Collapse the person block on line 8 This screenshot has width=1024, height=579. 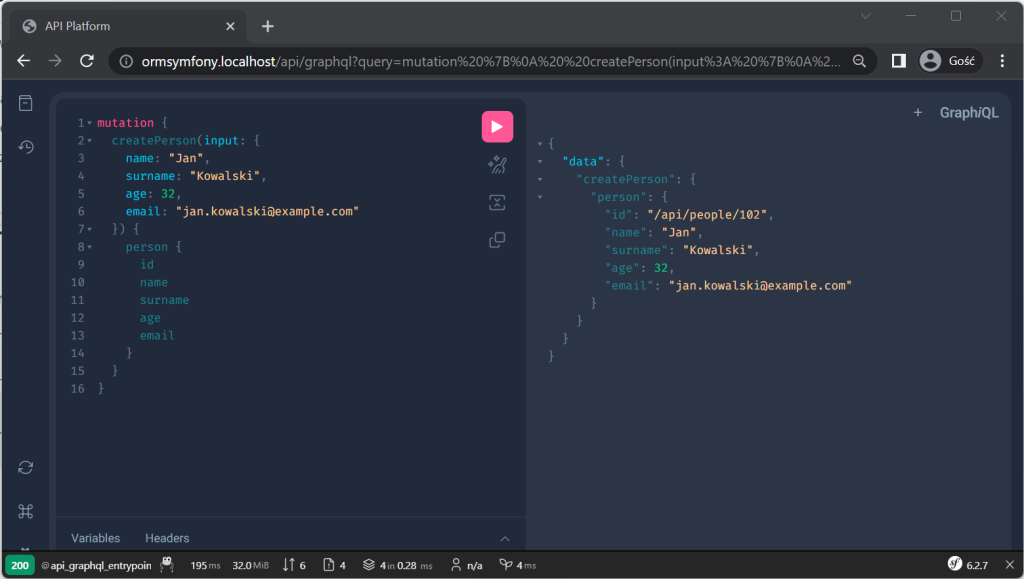[x=89, y=247]
